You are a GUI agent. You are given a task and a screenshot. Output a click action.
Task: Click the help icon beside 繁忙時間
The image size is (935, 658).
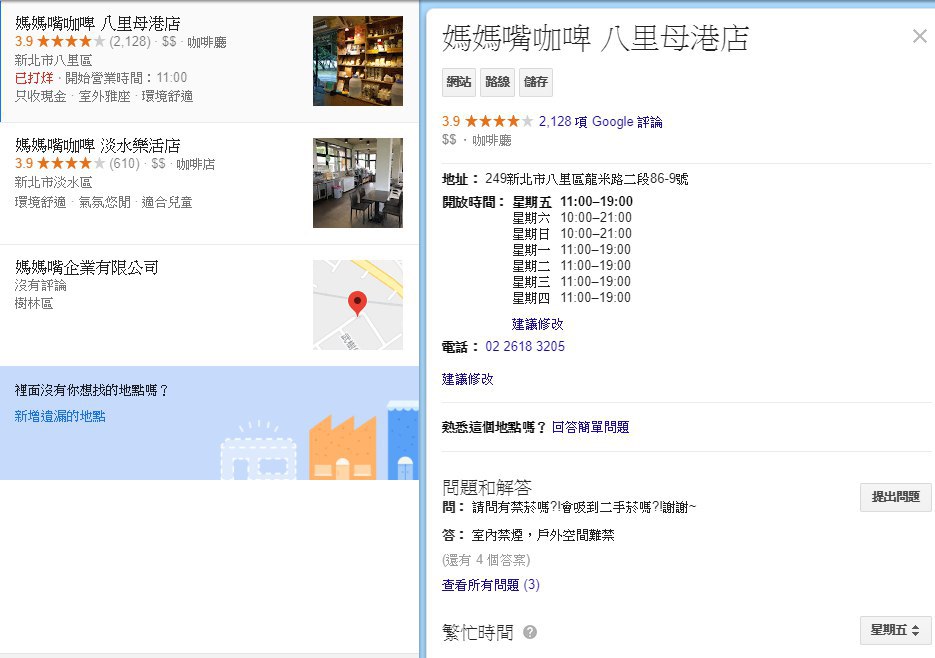point(530,632)
